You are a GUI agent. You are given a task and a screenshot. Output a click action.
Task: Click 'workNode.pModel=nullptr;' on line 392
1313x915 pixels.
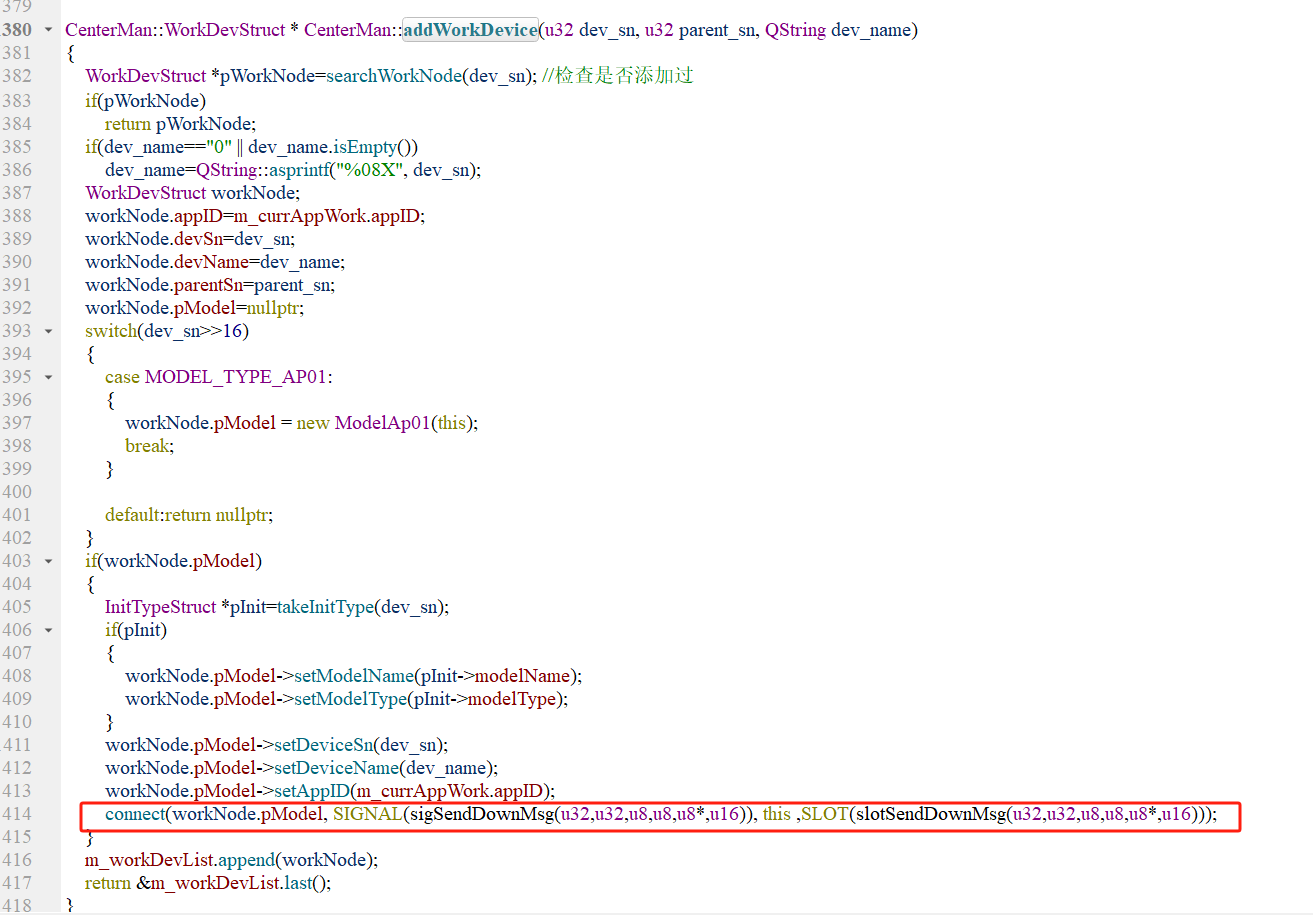(194, 308)
